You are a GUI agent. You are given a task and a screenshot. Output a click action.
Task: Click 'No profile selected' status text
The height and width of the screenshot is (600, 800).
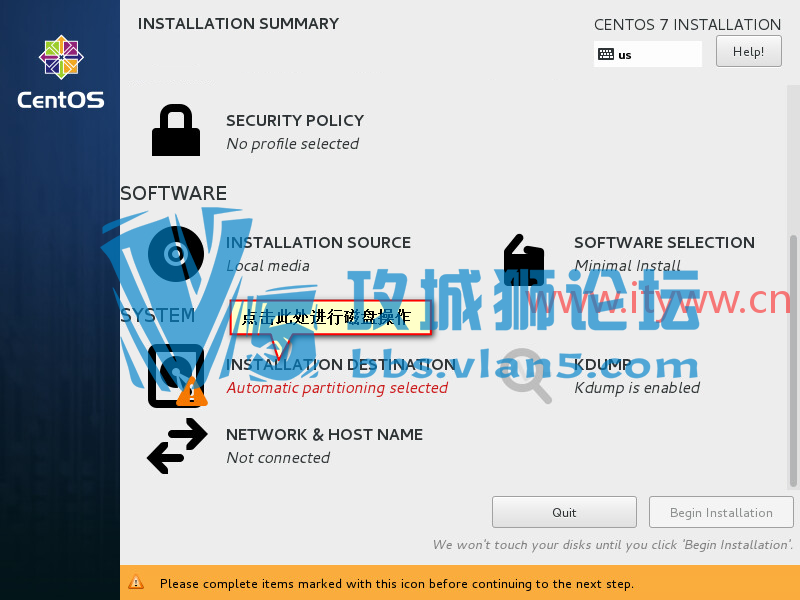tap(292, 144)
